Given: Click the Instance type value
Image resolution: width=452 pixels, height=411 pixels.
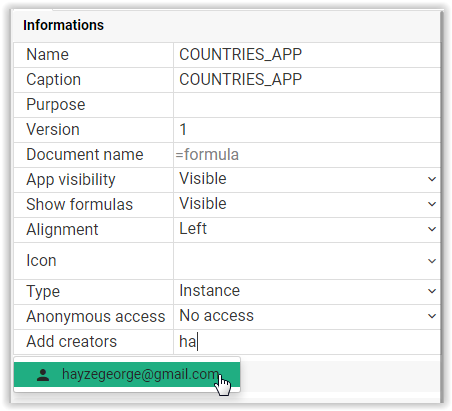Looking at the screenshot, I should click(209, 291).
